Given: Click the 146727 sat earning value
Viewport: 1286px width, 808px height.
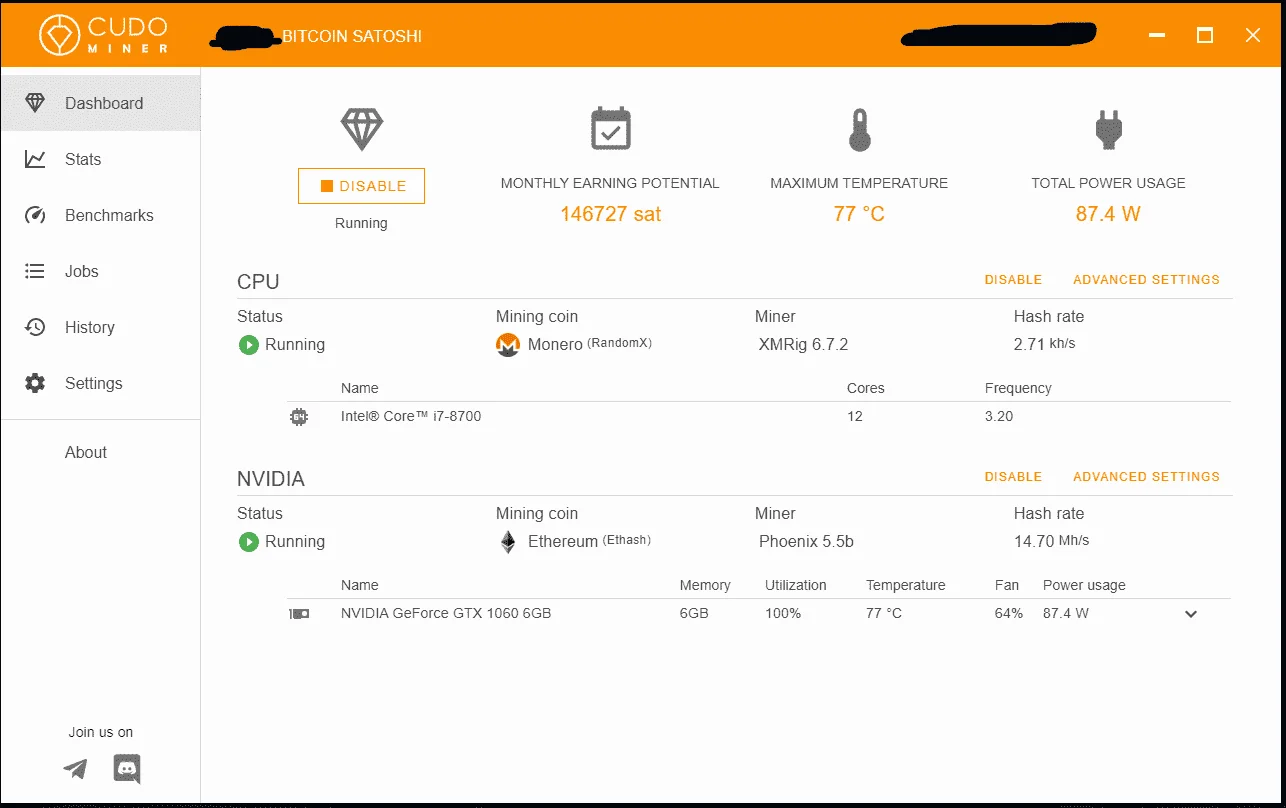Looking at the screenshot, I should click(x=610, y=214).
